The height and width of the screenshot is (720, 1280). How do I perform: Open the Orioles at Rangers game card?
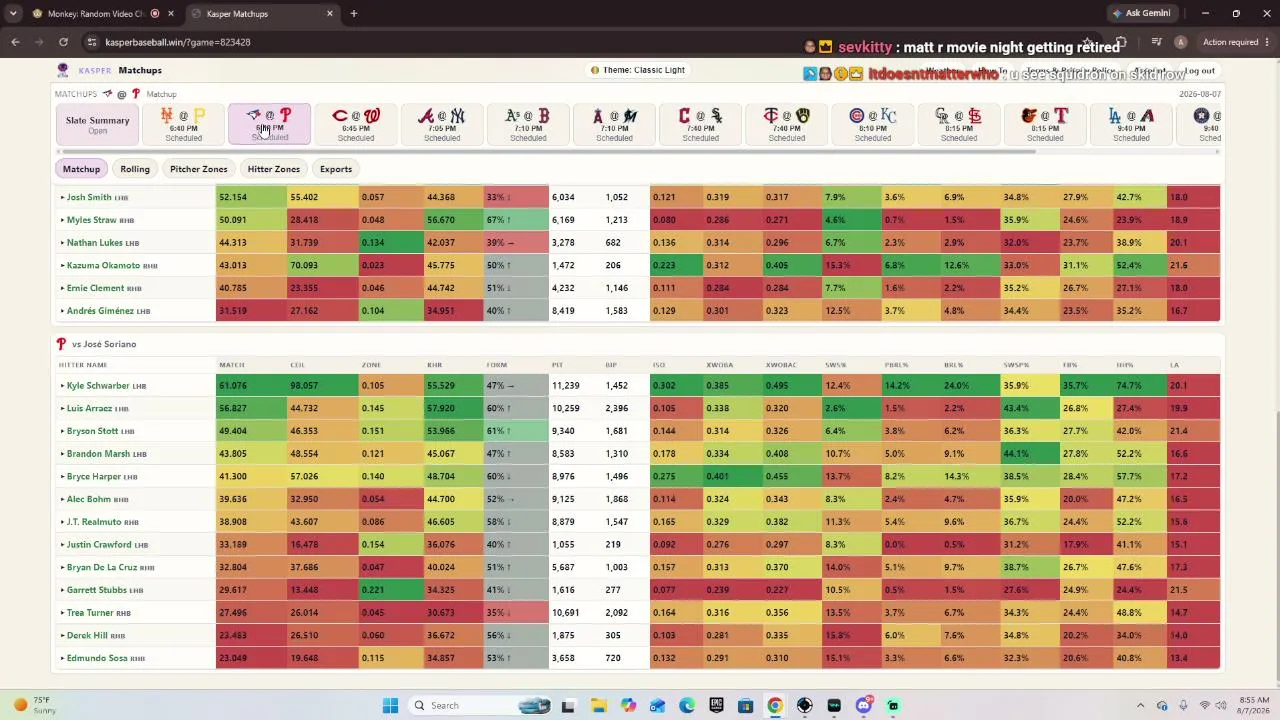(1045, 124)
